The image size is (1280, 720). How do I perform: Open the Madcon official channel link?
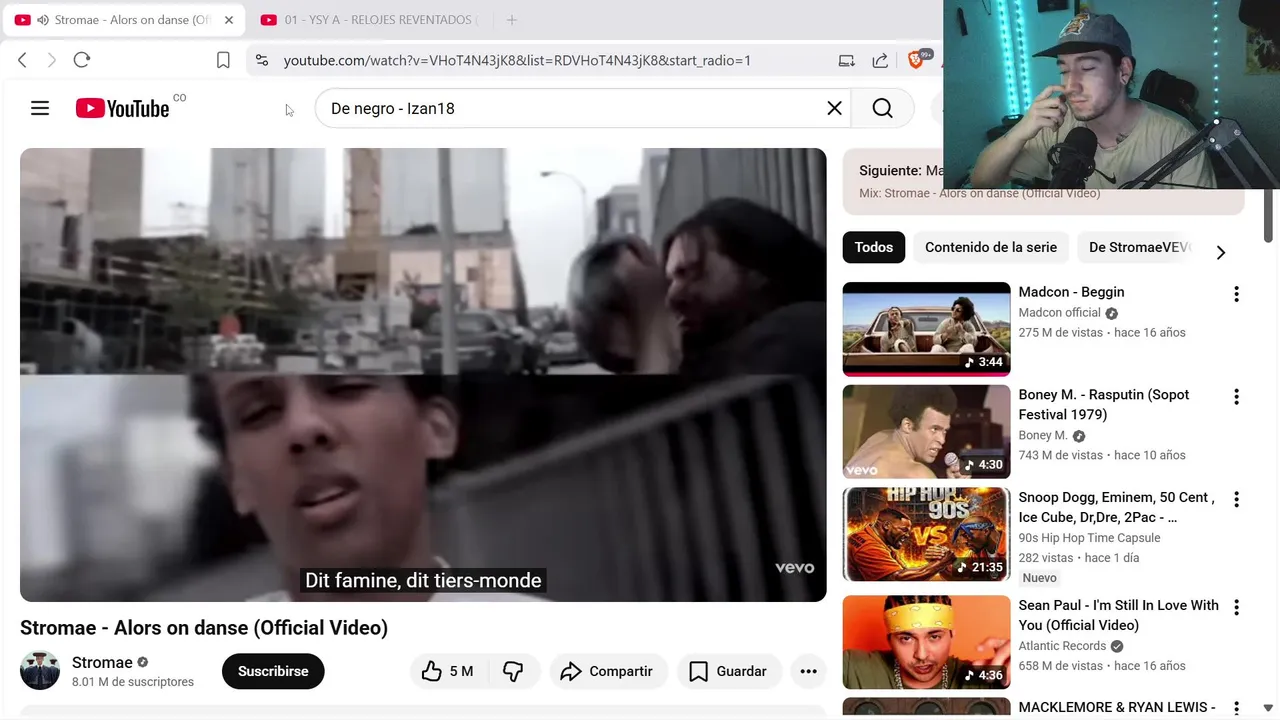tap(1059, 313)
